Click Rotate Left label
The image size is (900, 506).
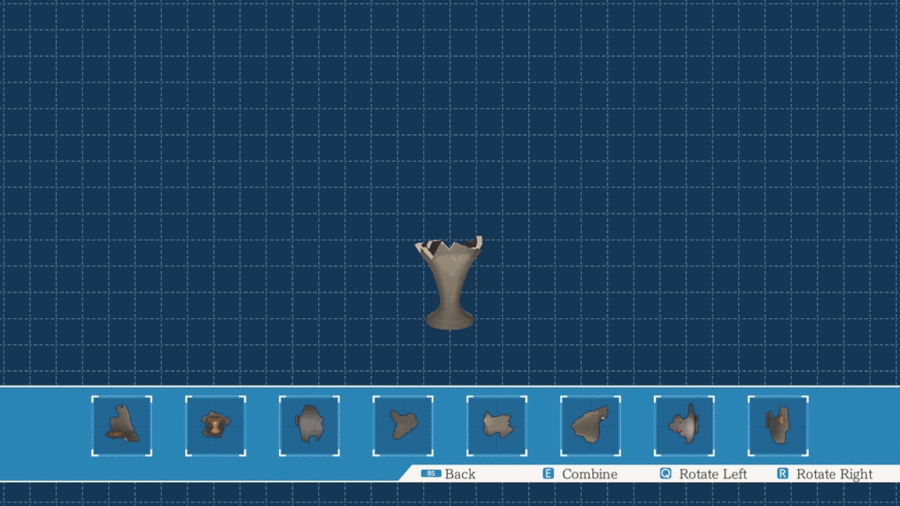(713, 474)
